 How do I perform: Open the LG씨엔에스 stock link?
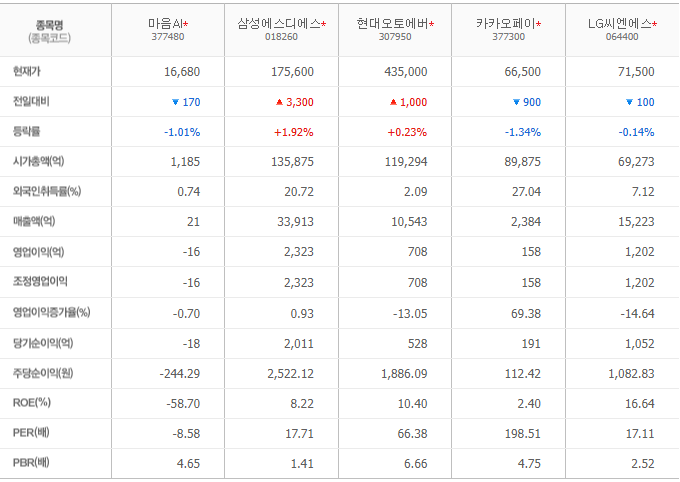[620, 24]
